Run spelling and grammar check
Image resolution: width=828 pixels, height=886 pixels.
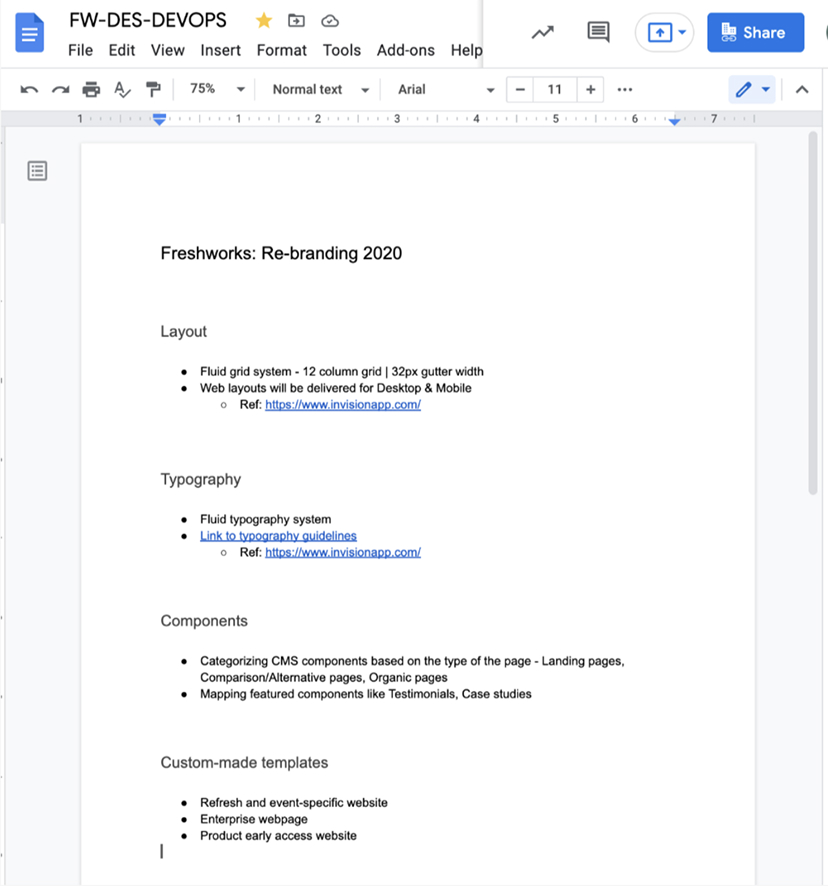pos(122,89)
